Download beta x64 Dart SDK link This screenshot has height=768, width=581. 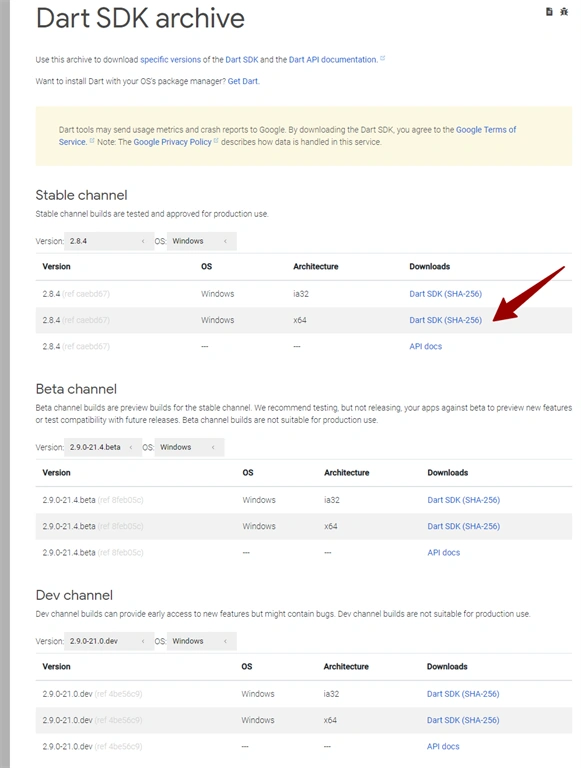[x=463, y=526]
